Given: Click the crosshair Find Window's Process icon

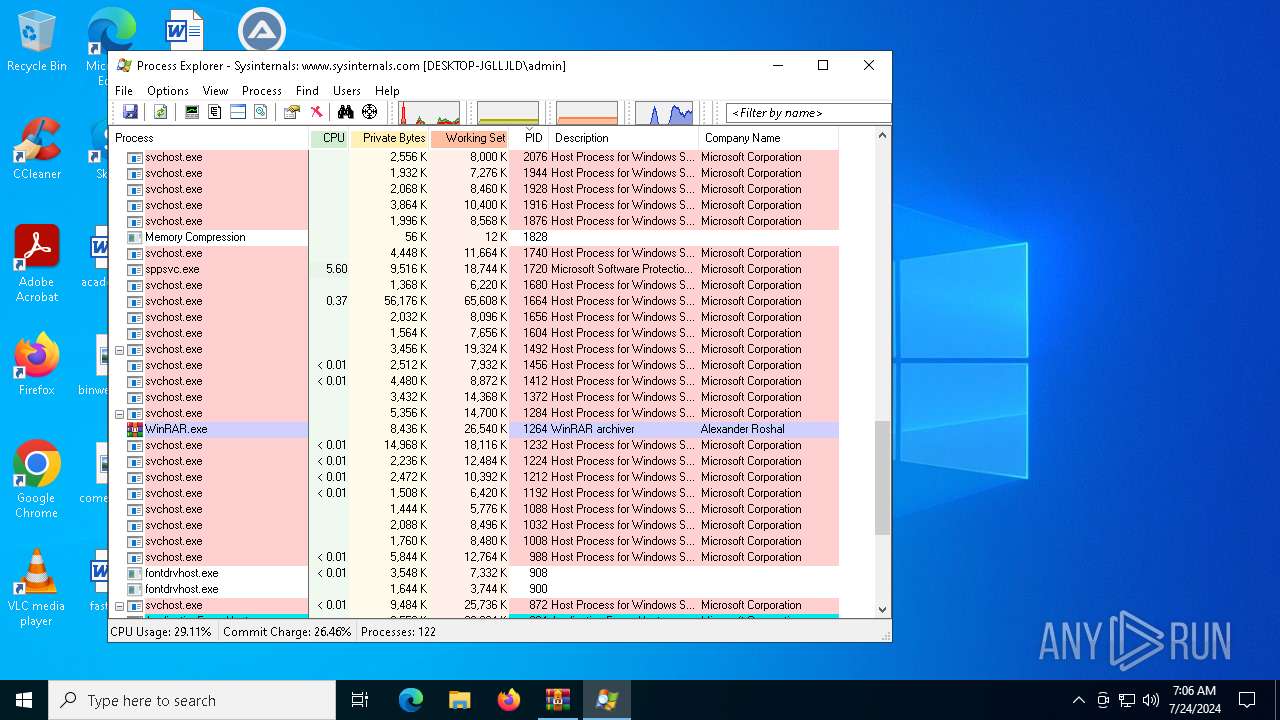Looking at the screenshot, I should pyautogui.click(x=370, y=112).
